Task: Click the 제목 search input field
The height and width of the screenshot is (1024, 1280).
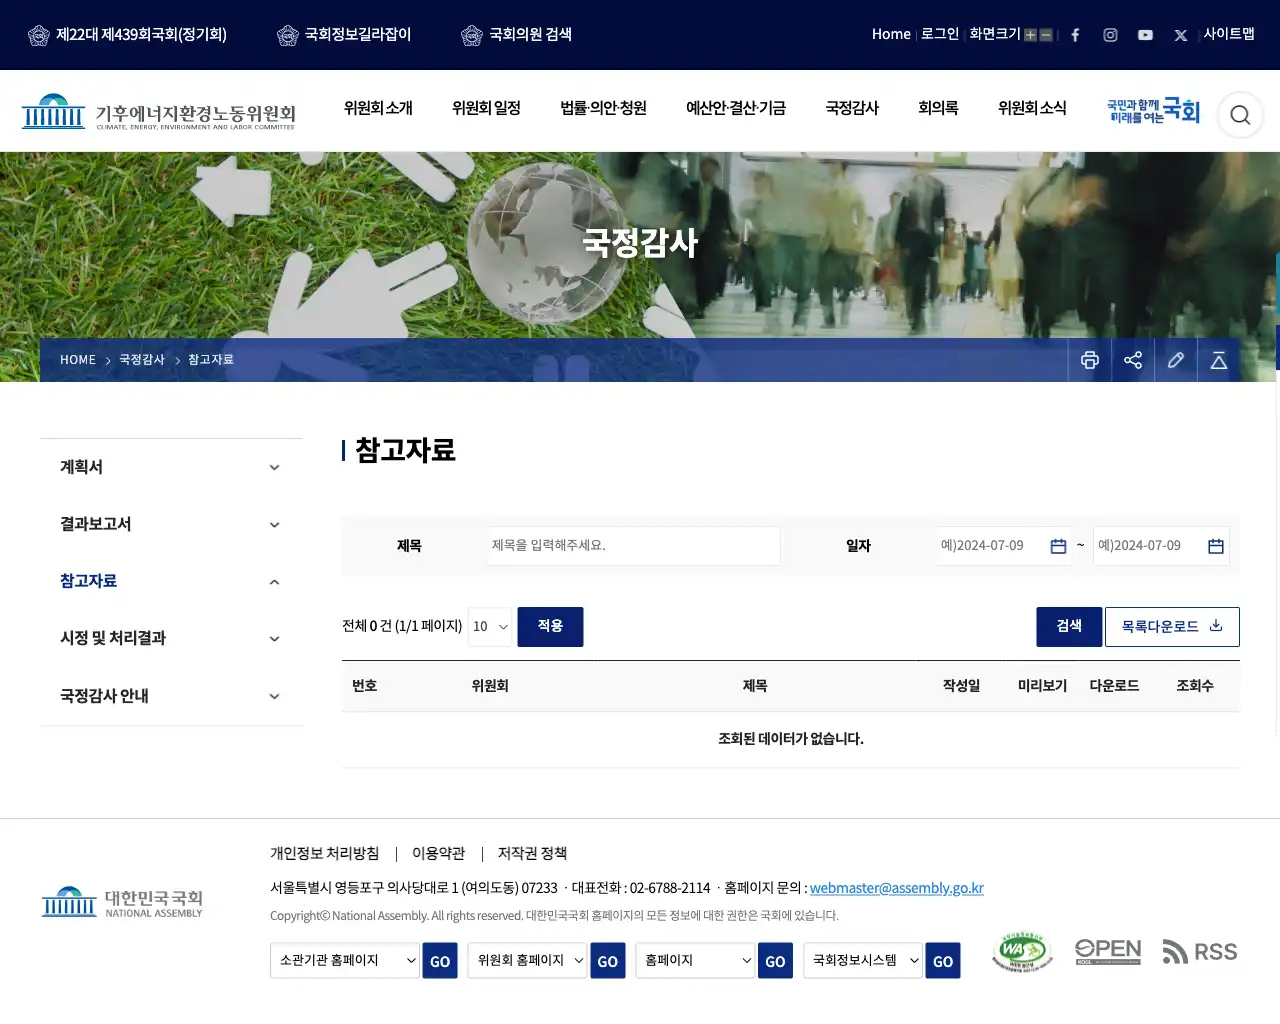Action: 634,546
